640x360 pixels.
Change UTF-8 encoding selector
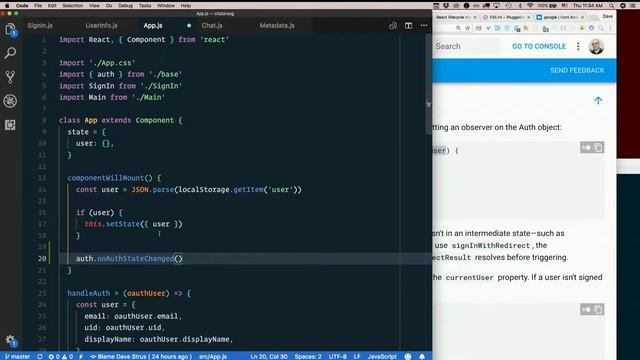coord(338,356)
